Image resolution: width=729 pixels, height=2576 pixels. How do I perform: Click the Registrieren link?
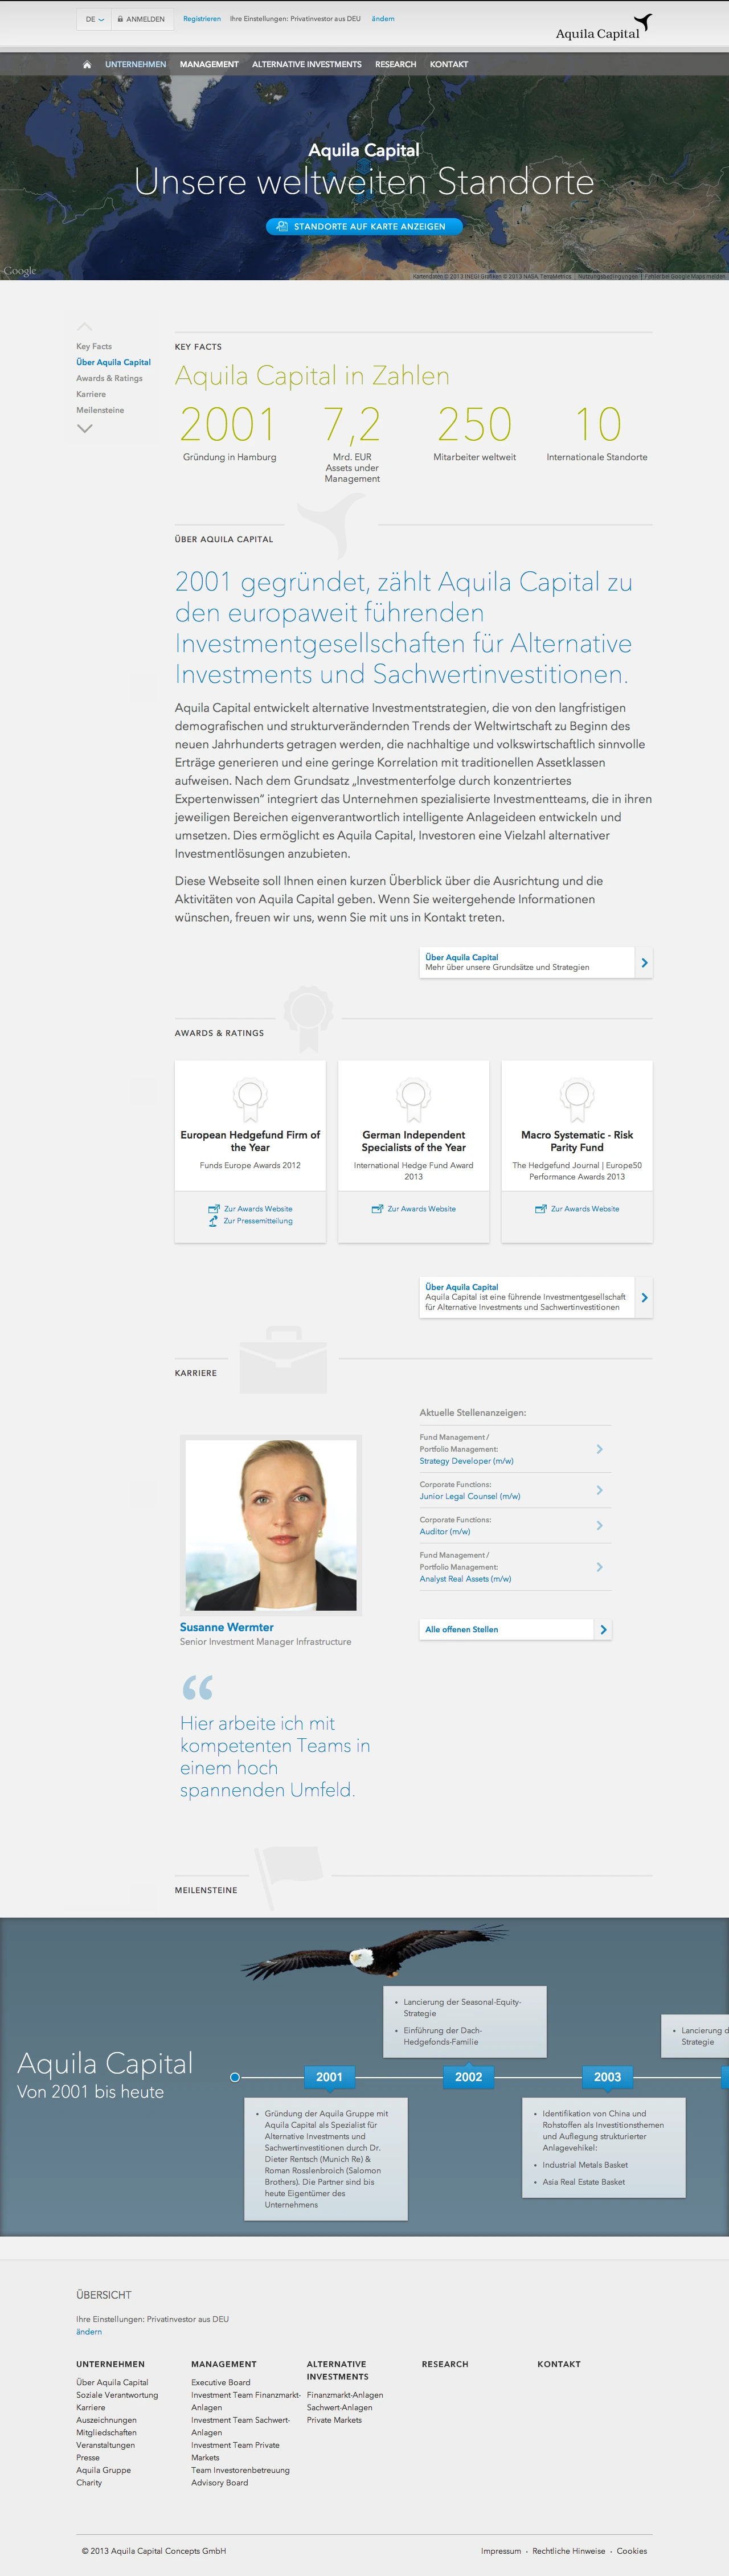click(x=202, y=19)
